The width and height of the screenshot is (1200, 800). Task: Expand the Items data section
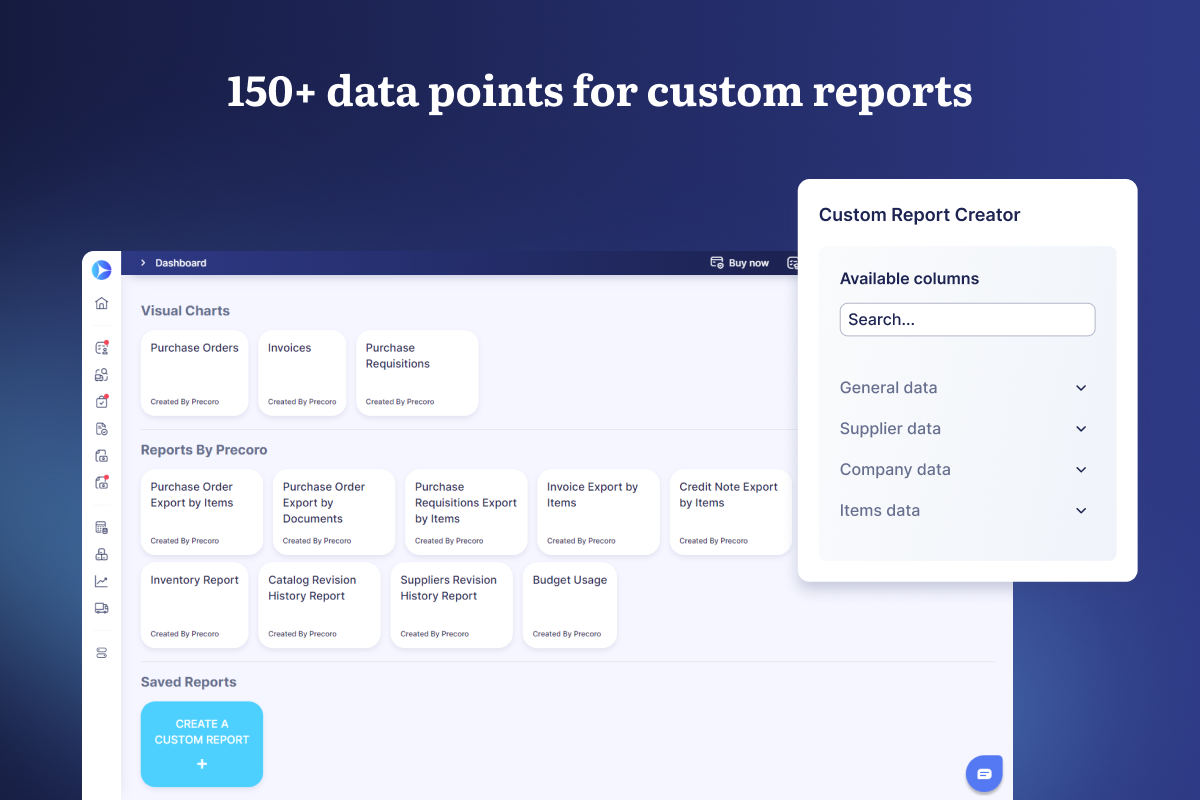click(x=964, y=511)
